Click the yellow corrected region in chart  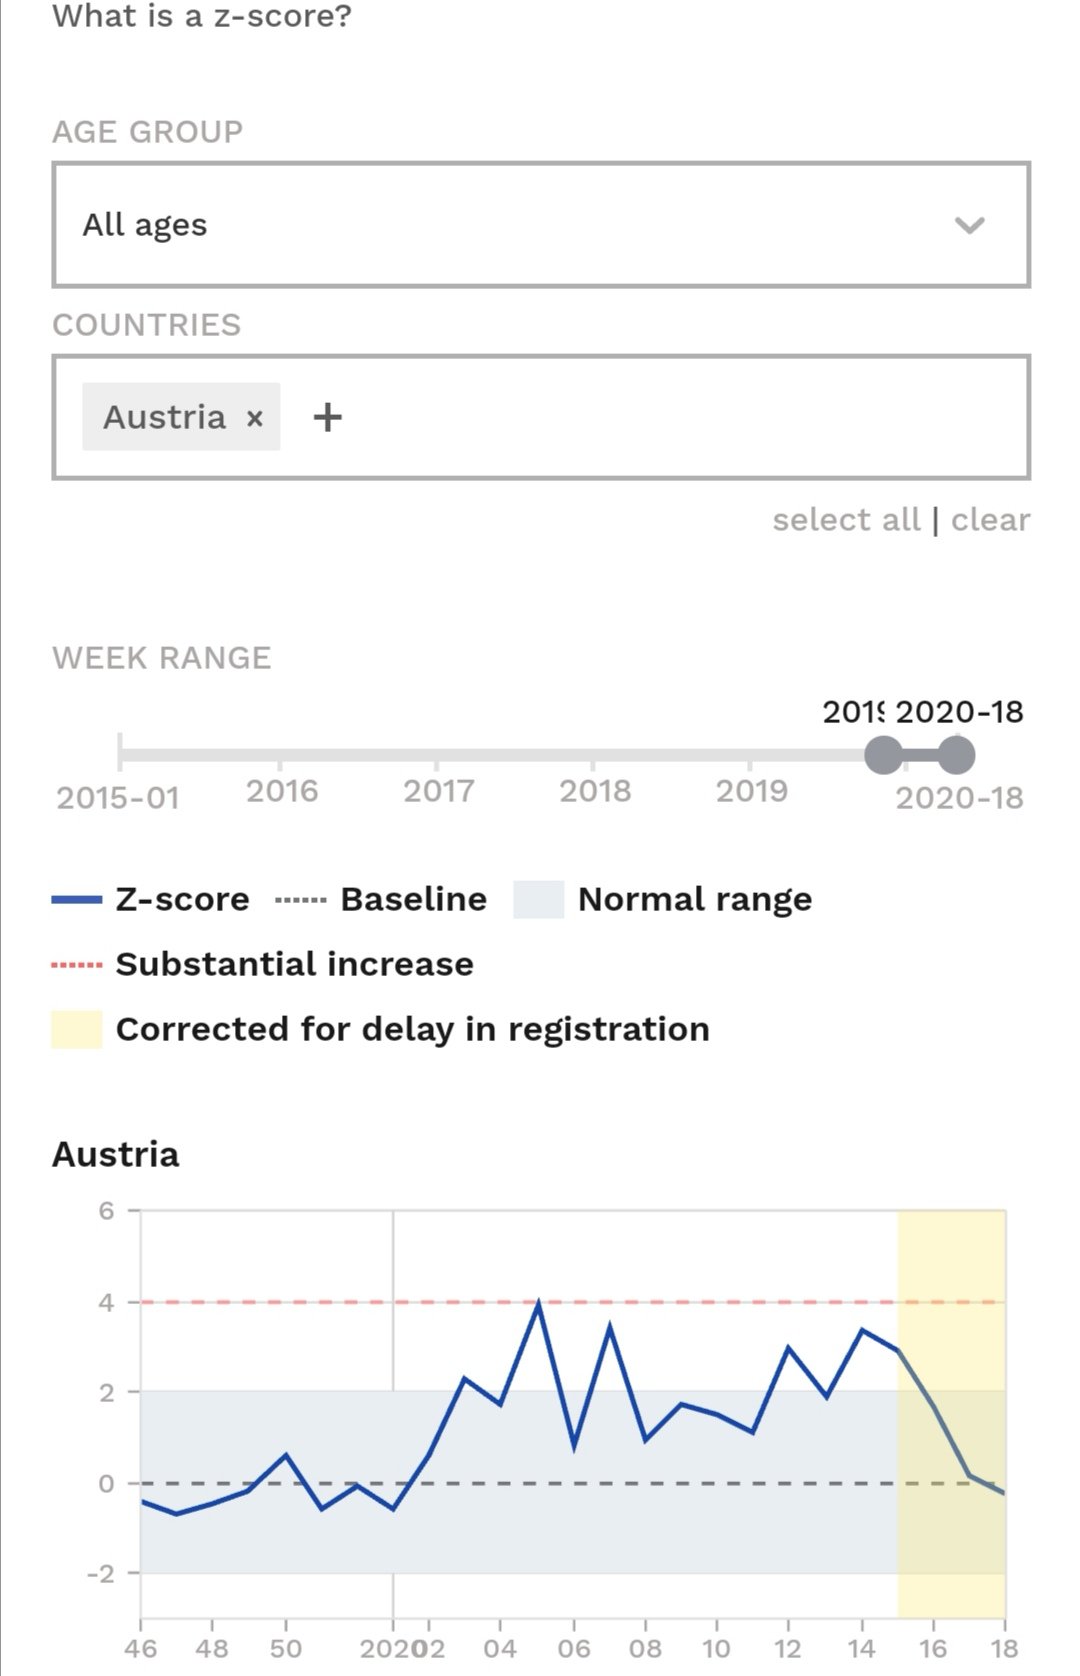951,1414
